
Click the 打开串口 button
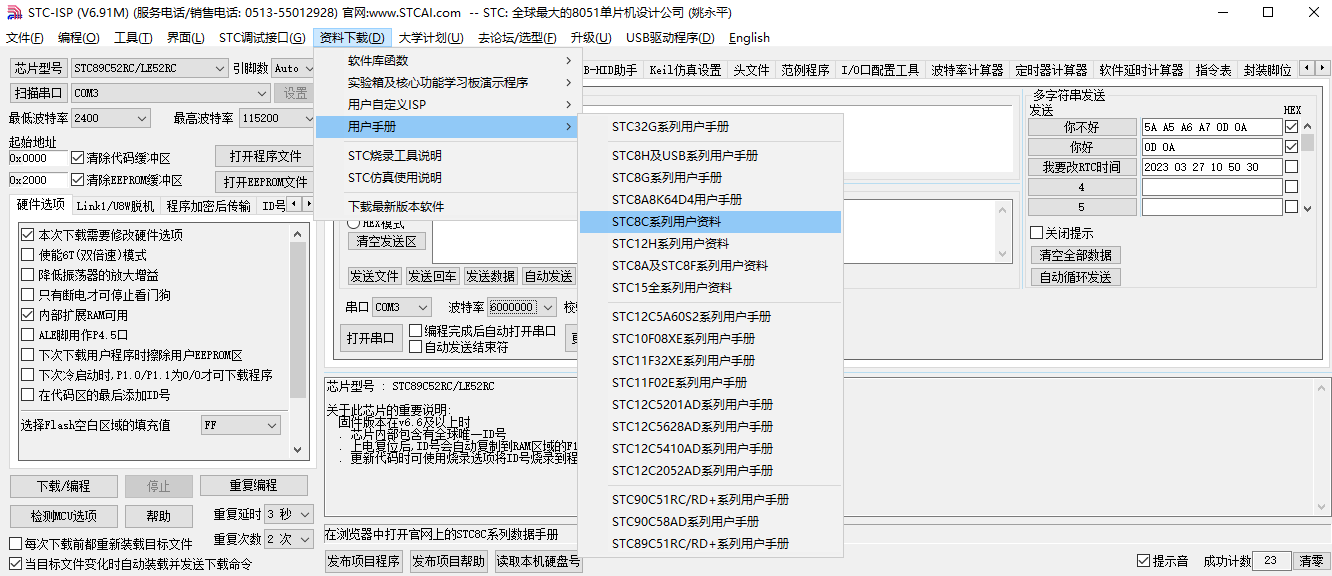[371, 337]
